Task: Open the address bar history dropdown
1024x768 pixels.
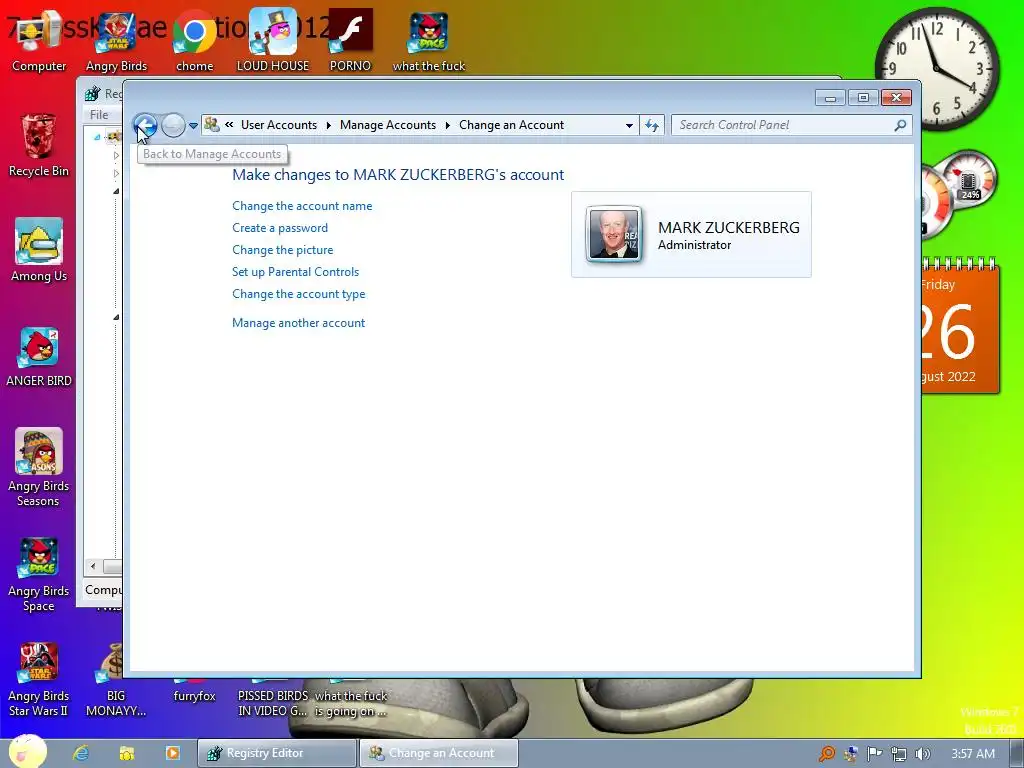Action: pyautogui.click(x=629, y=125)
